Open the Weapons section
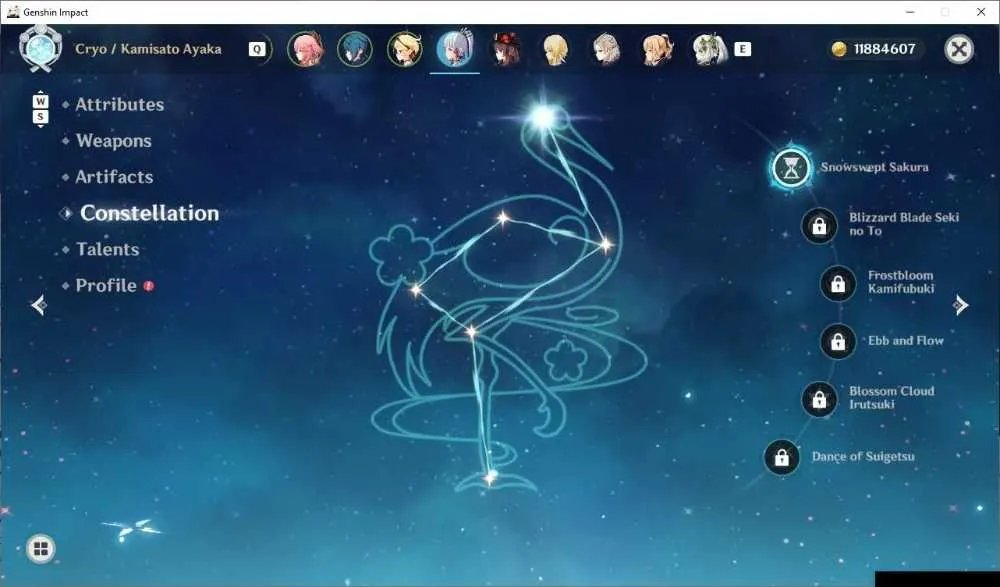This screenshot has width=1000, height=587. 114,141
